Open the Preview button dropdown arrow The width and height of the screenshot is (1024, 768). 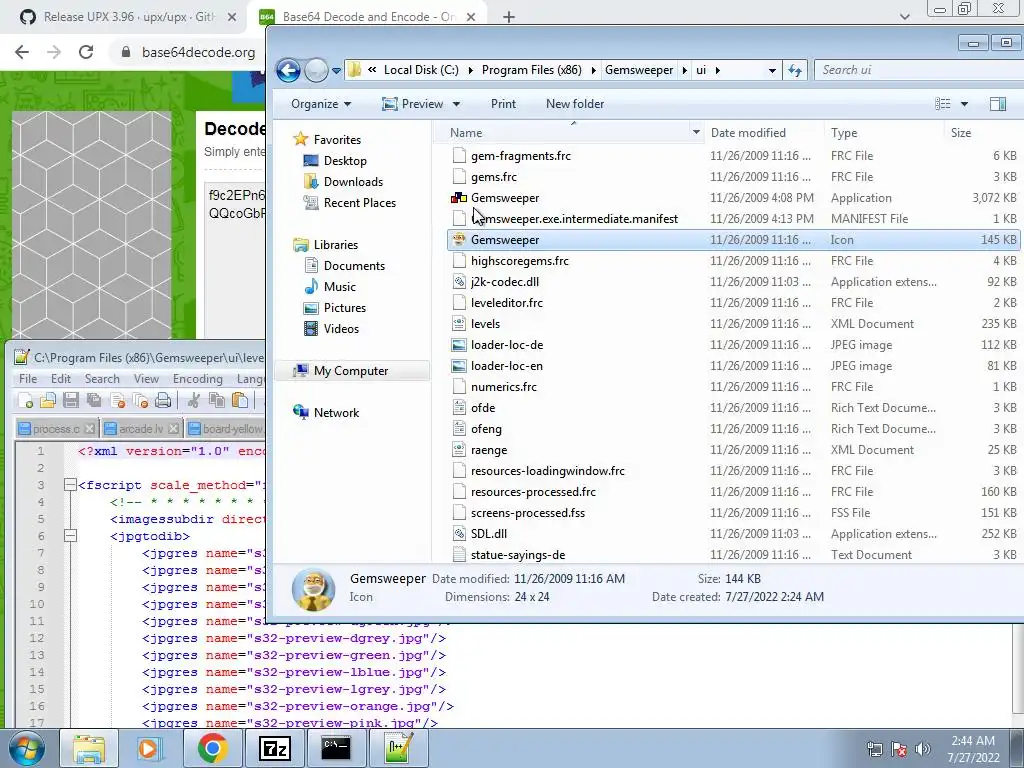456,104
